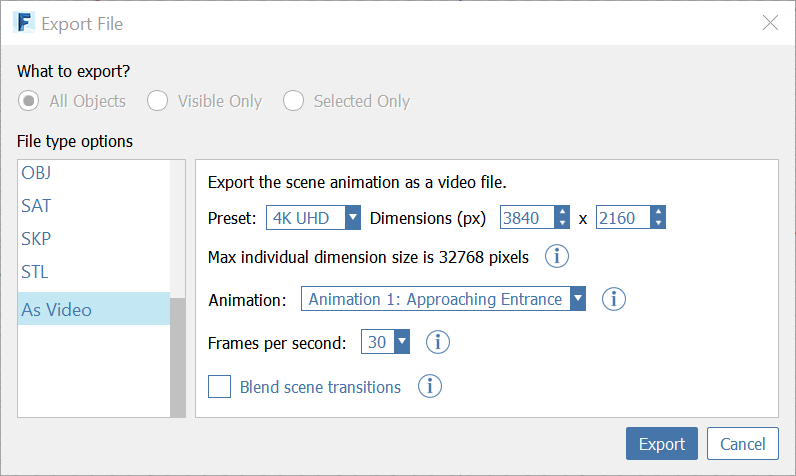Image resolution: width=796 pixels, height=476 pixels.
Task: Select As Video file type option
Action: click(x=57, y=309)
